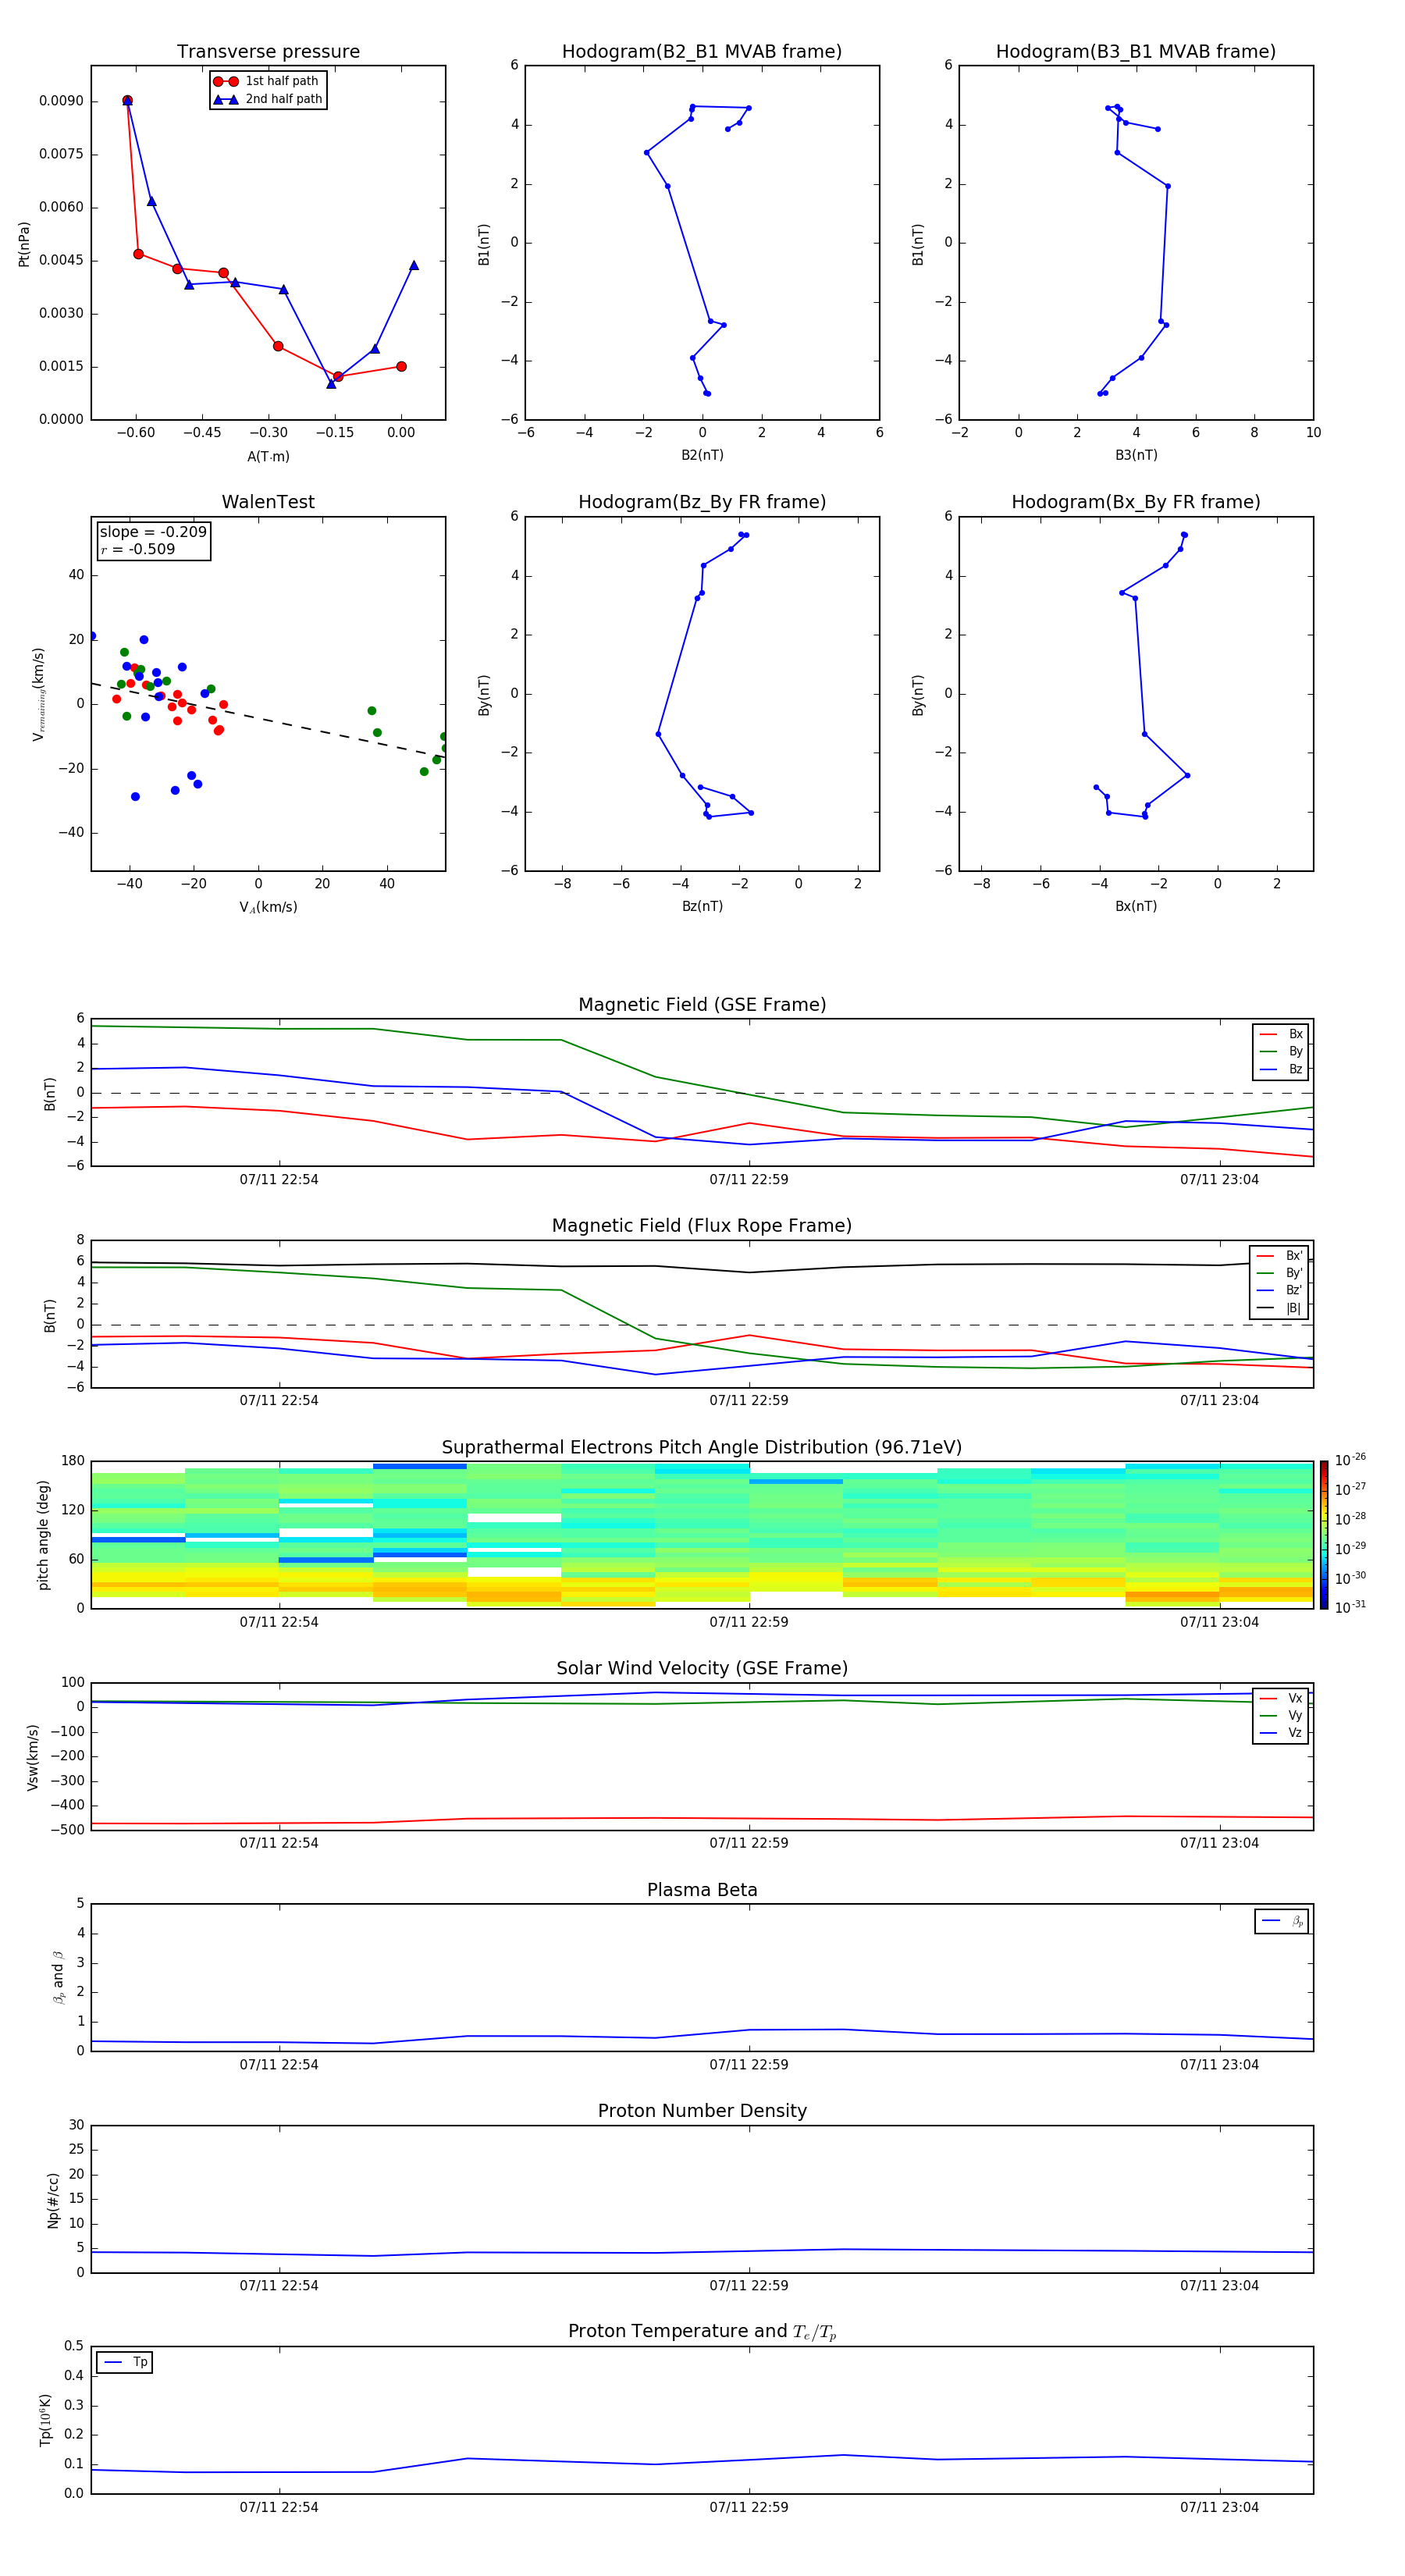The image size is (1405, 2576).
Task: Click the 'Transverse pressure' plot title
Action: 268,52
